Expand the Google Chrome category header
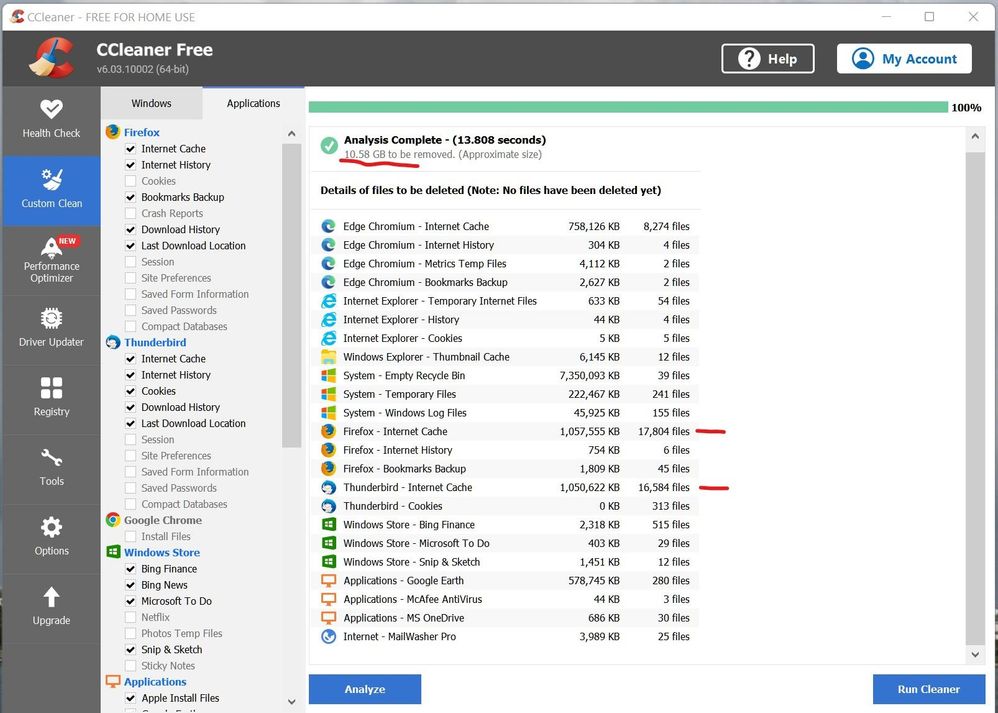The image size is (998, 713). point(162,520)
